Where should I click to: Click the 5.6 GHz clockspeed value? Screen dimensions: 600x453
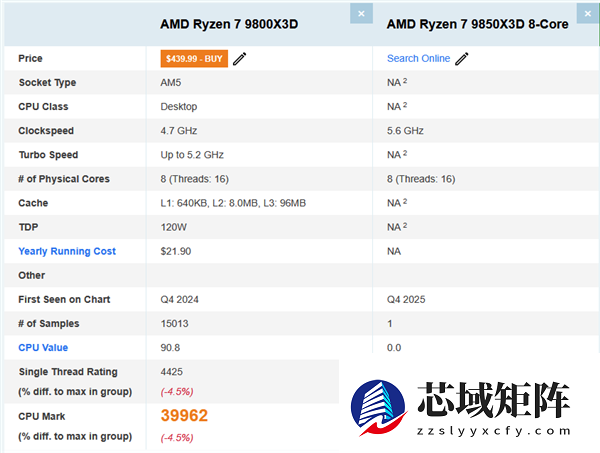(x=405, y=131)
